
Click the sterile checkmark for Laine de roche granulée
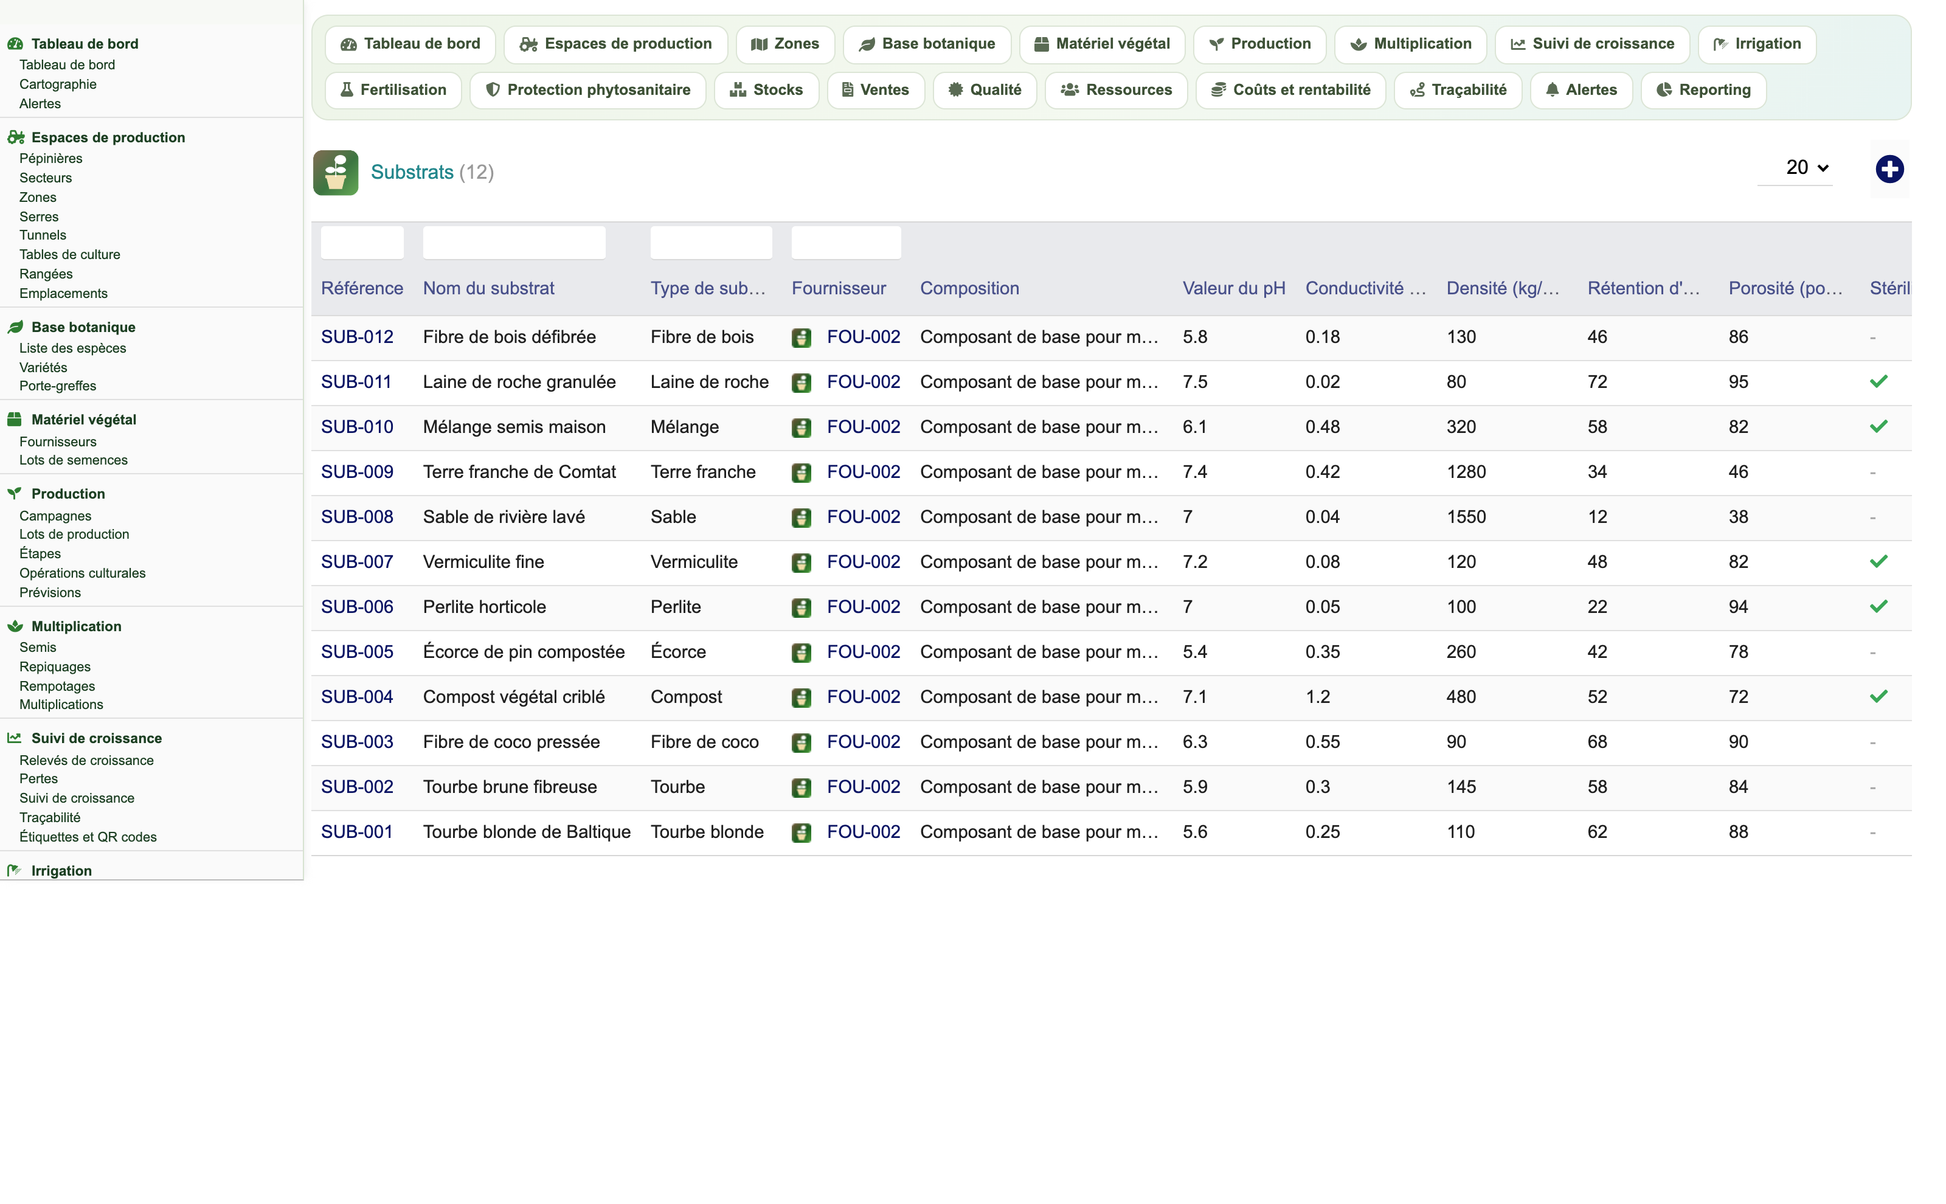[1879, 381]
